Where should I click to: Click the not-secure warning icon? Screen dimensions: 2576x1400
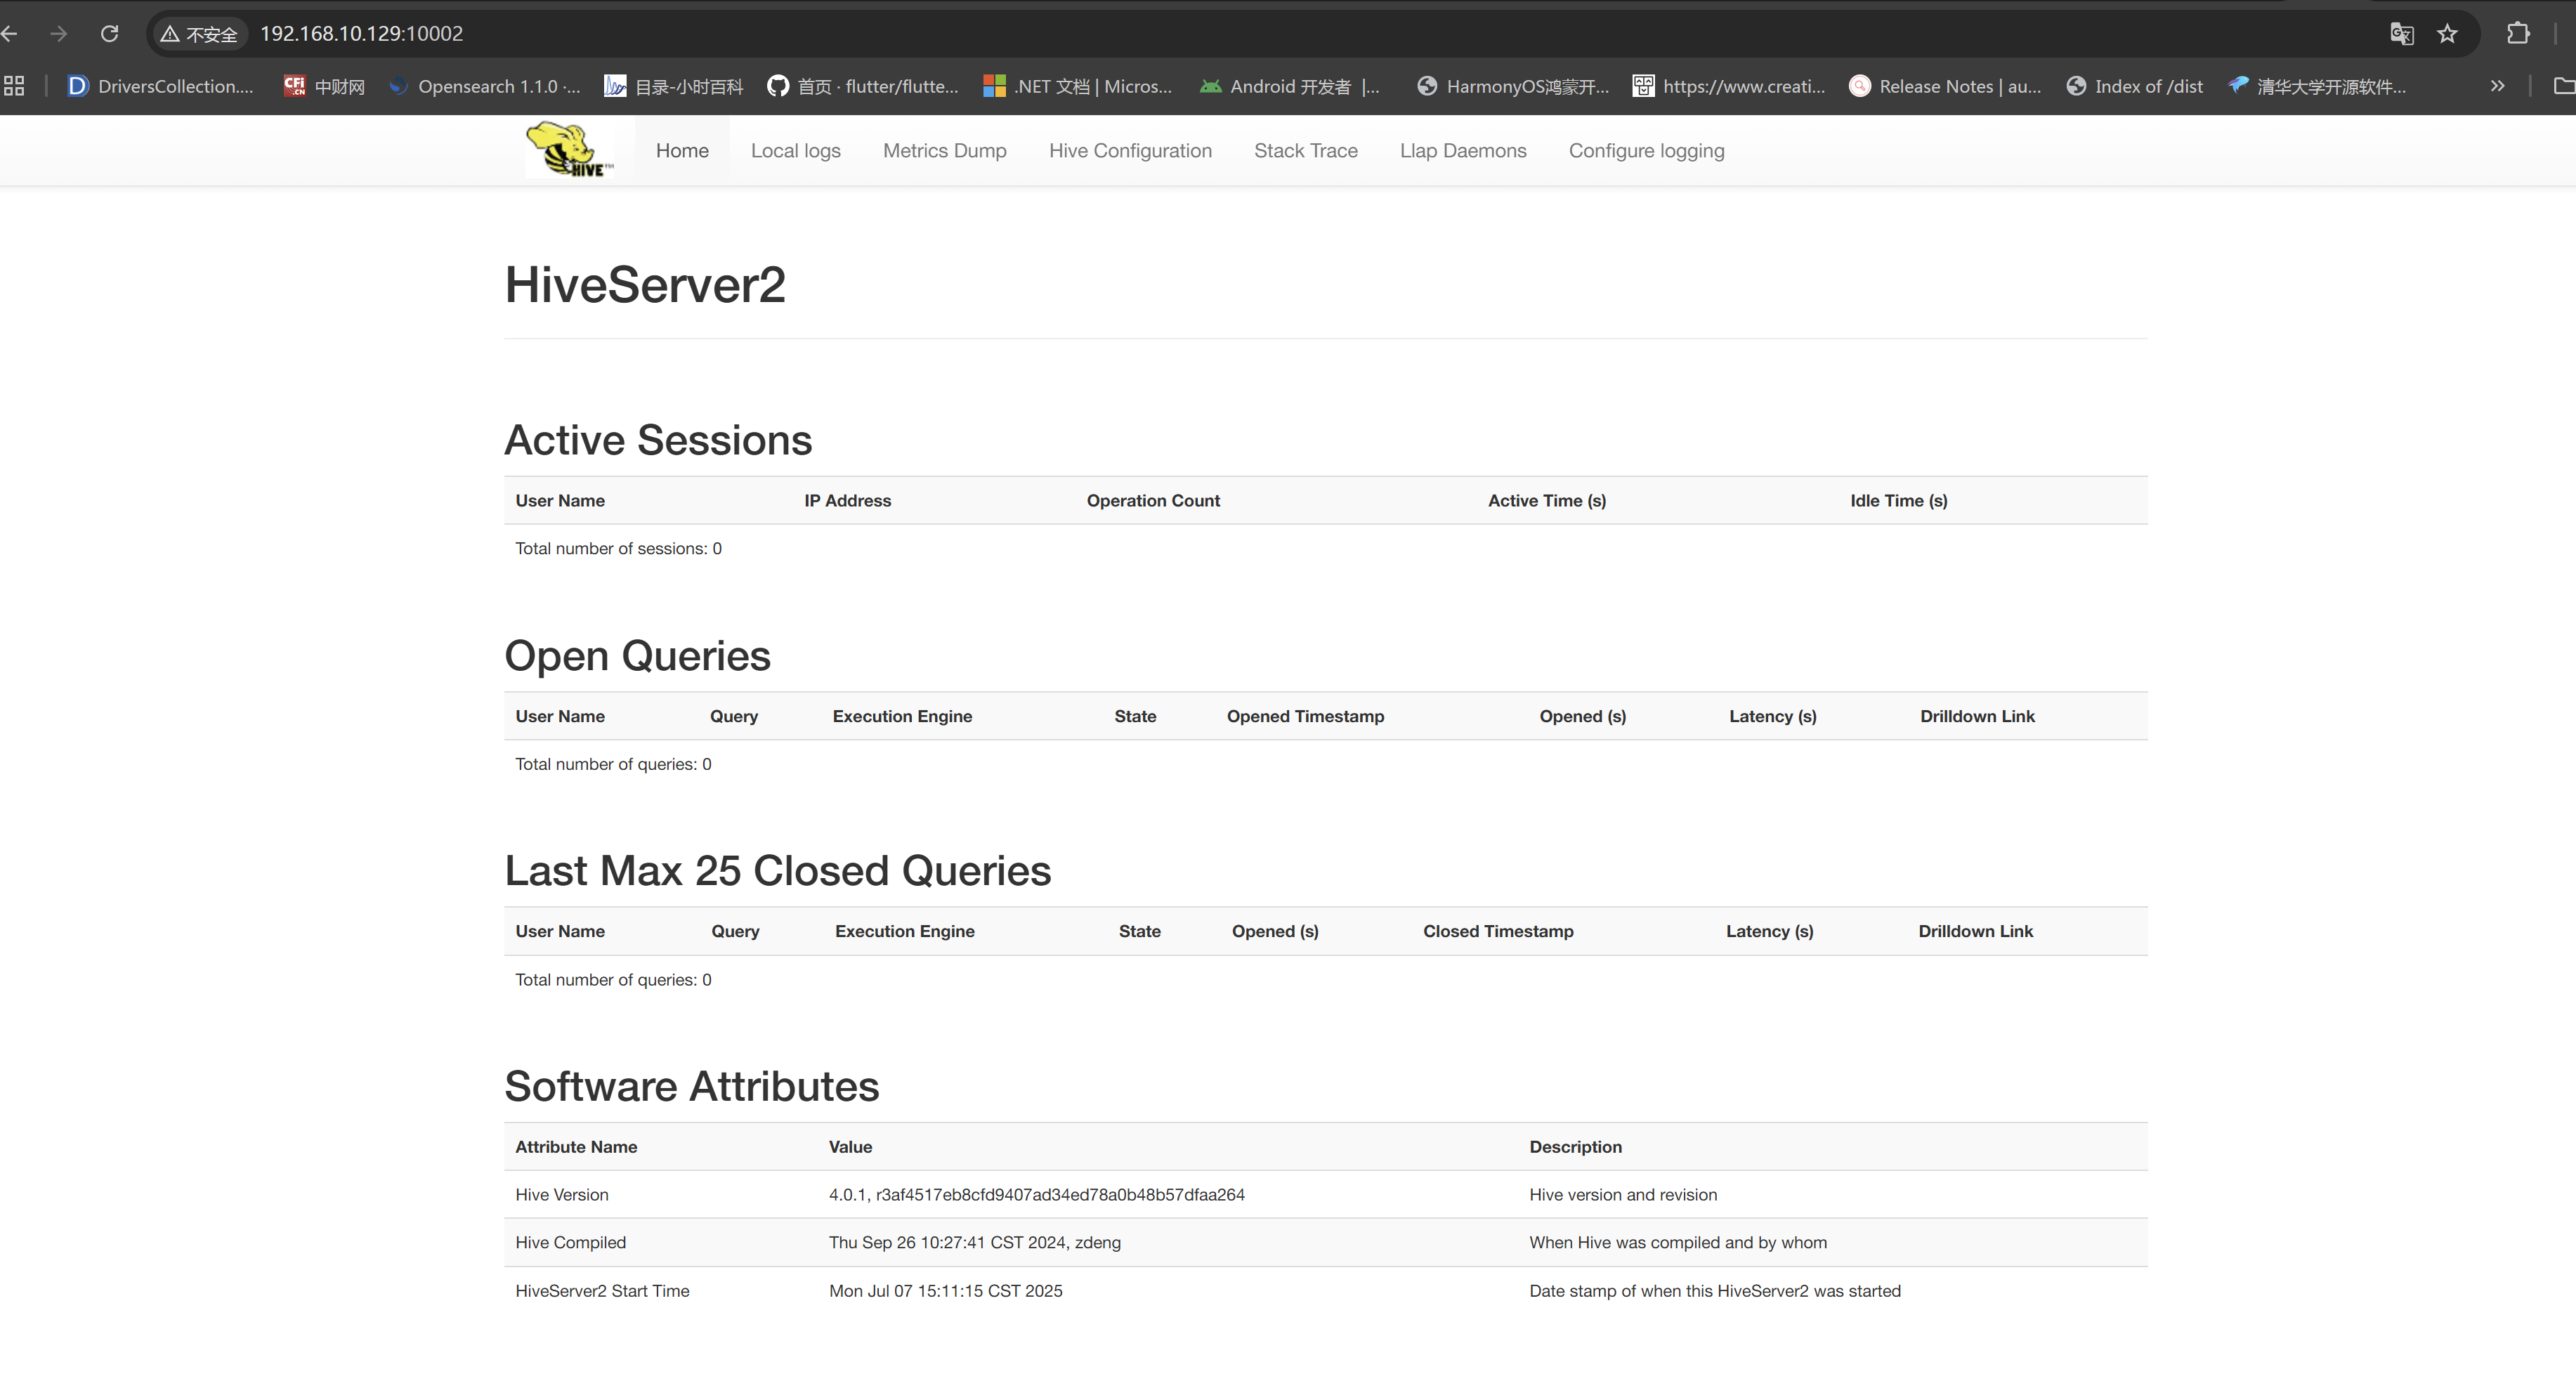point(170,34)
